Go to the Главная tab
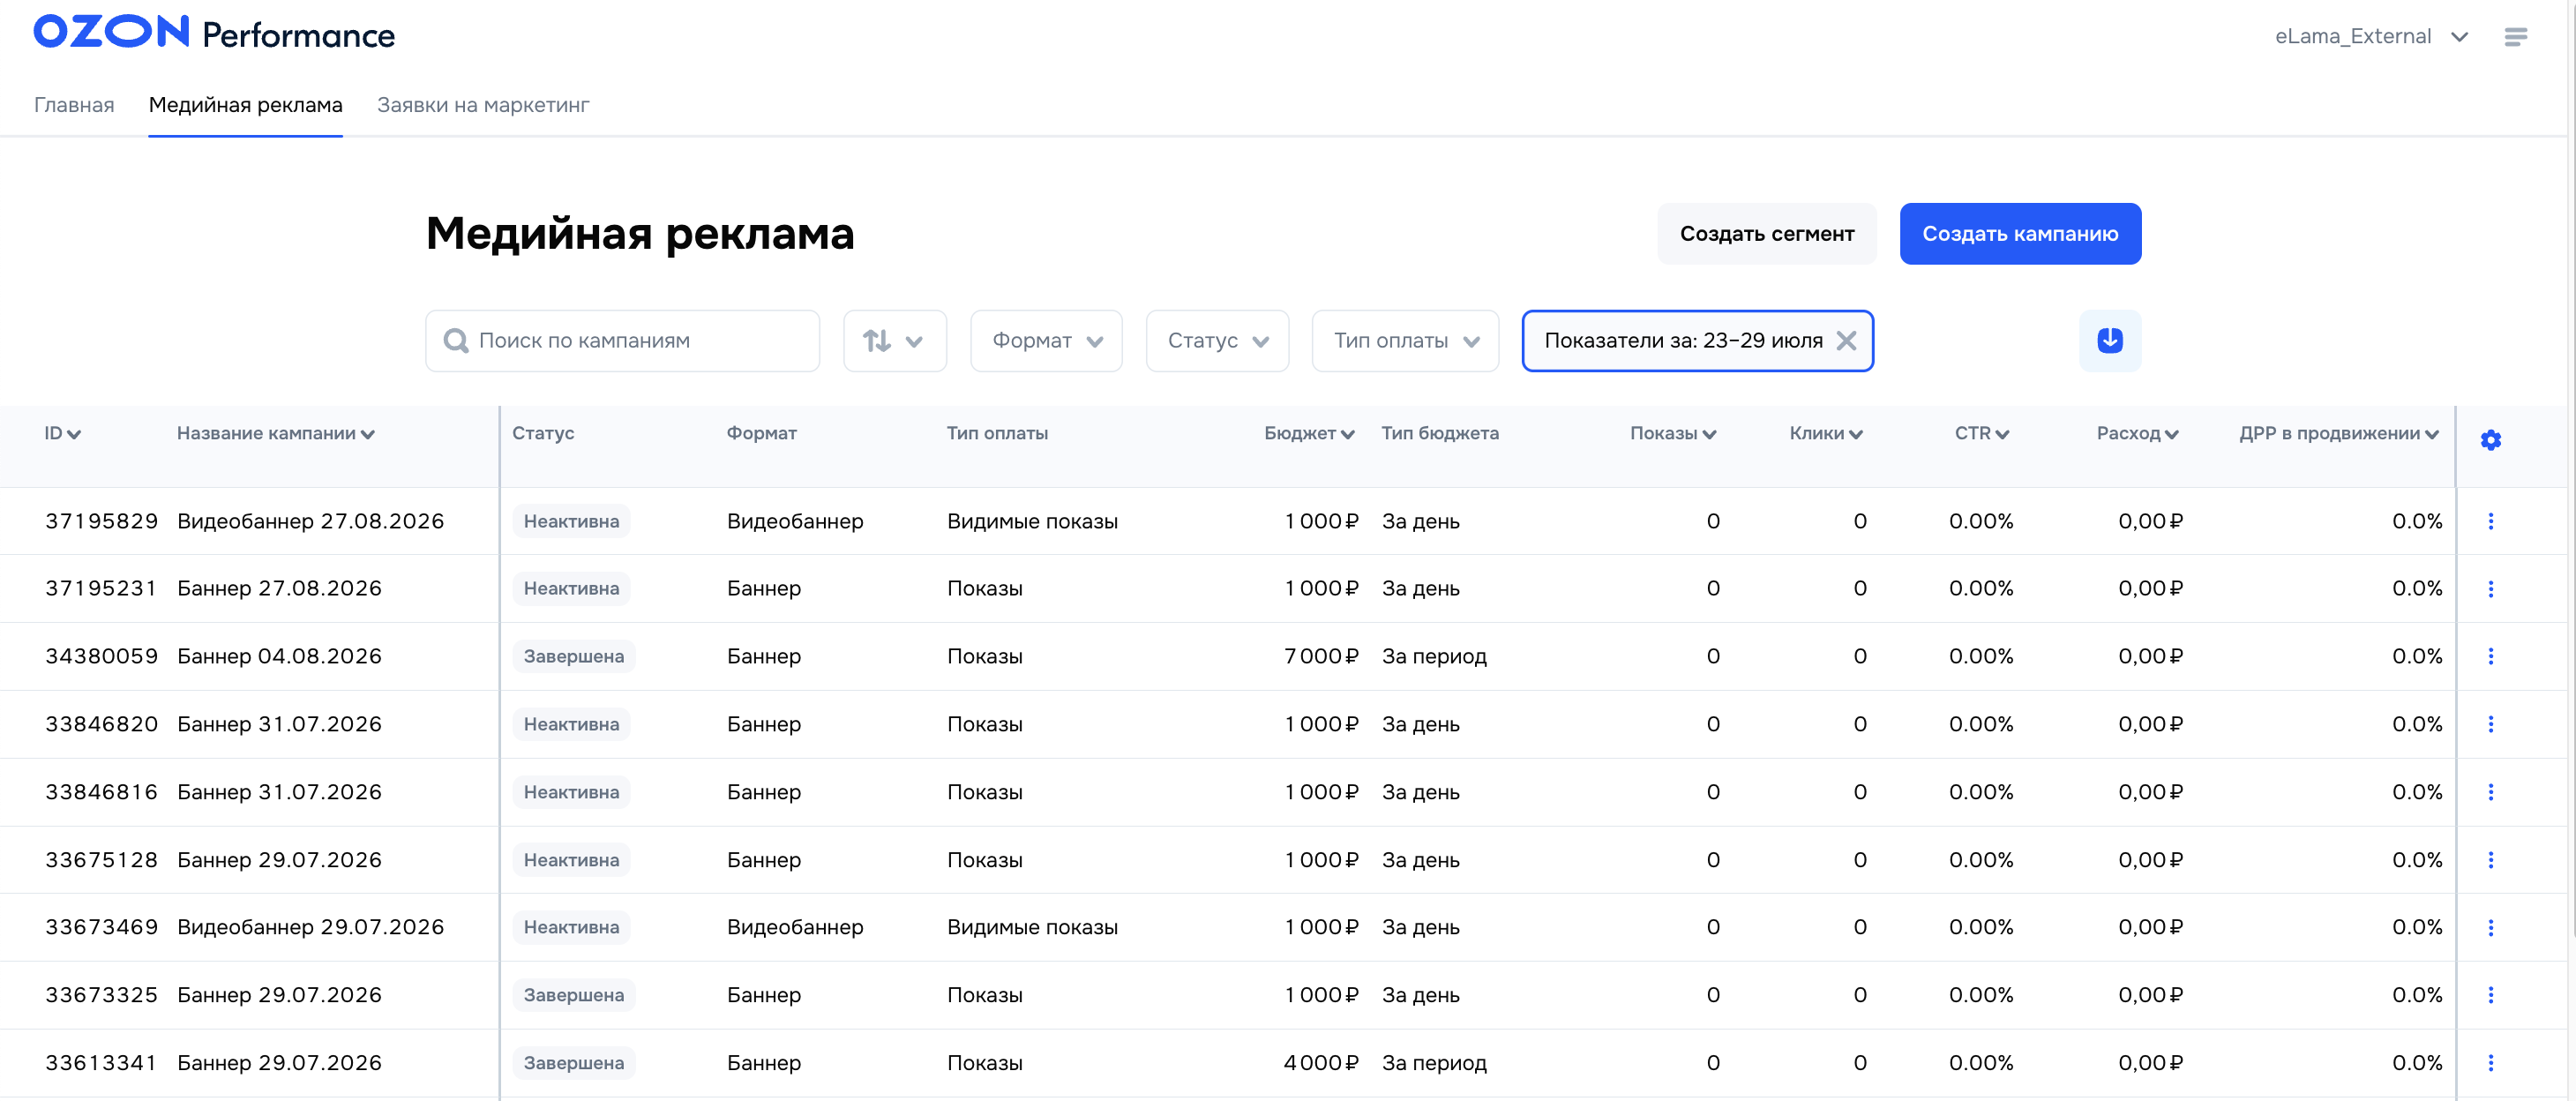2576x1101 pixels. click(74, 105)
